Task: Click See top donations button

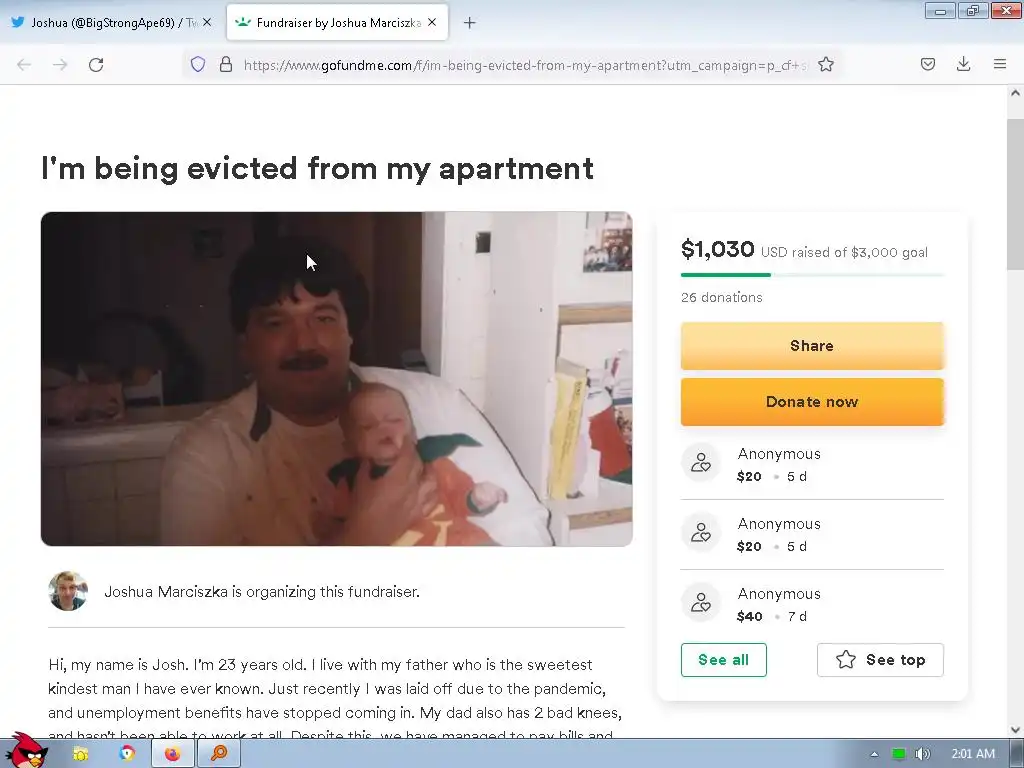Action: pyautogui.click(x=880, y=660)
